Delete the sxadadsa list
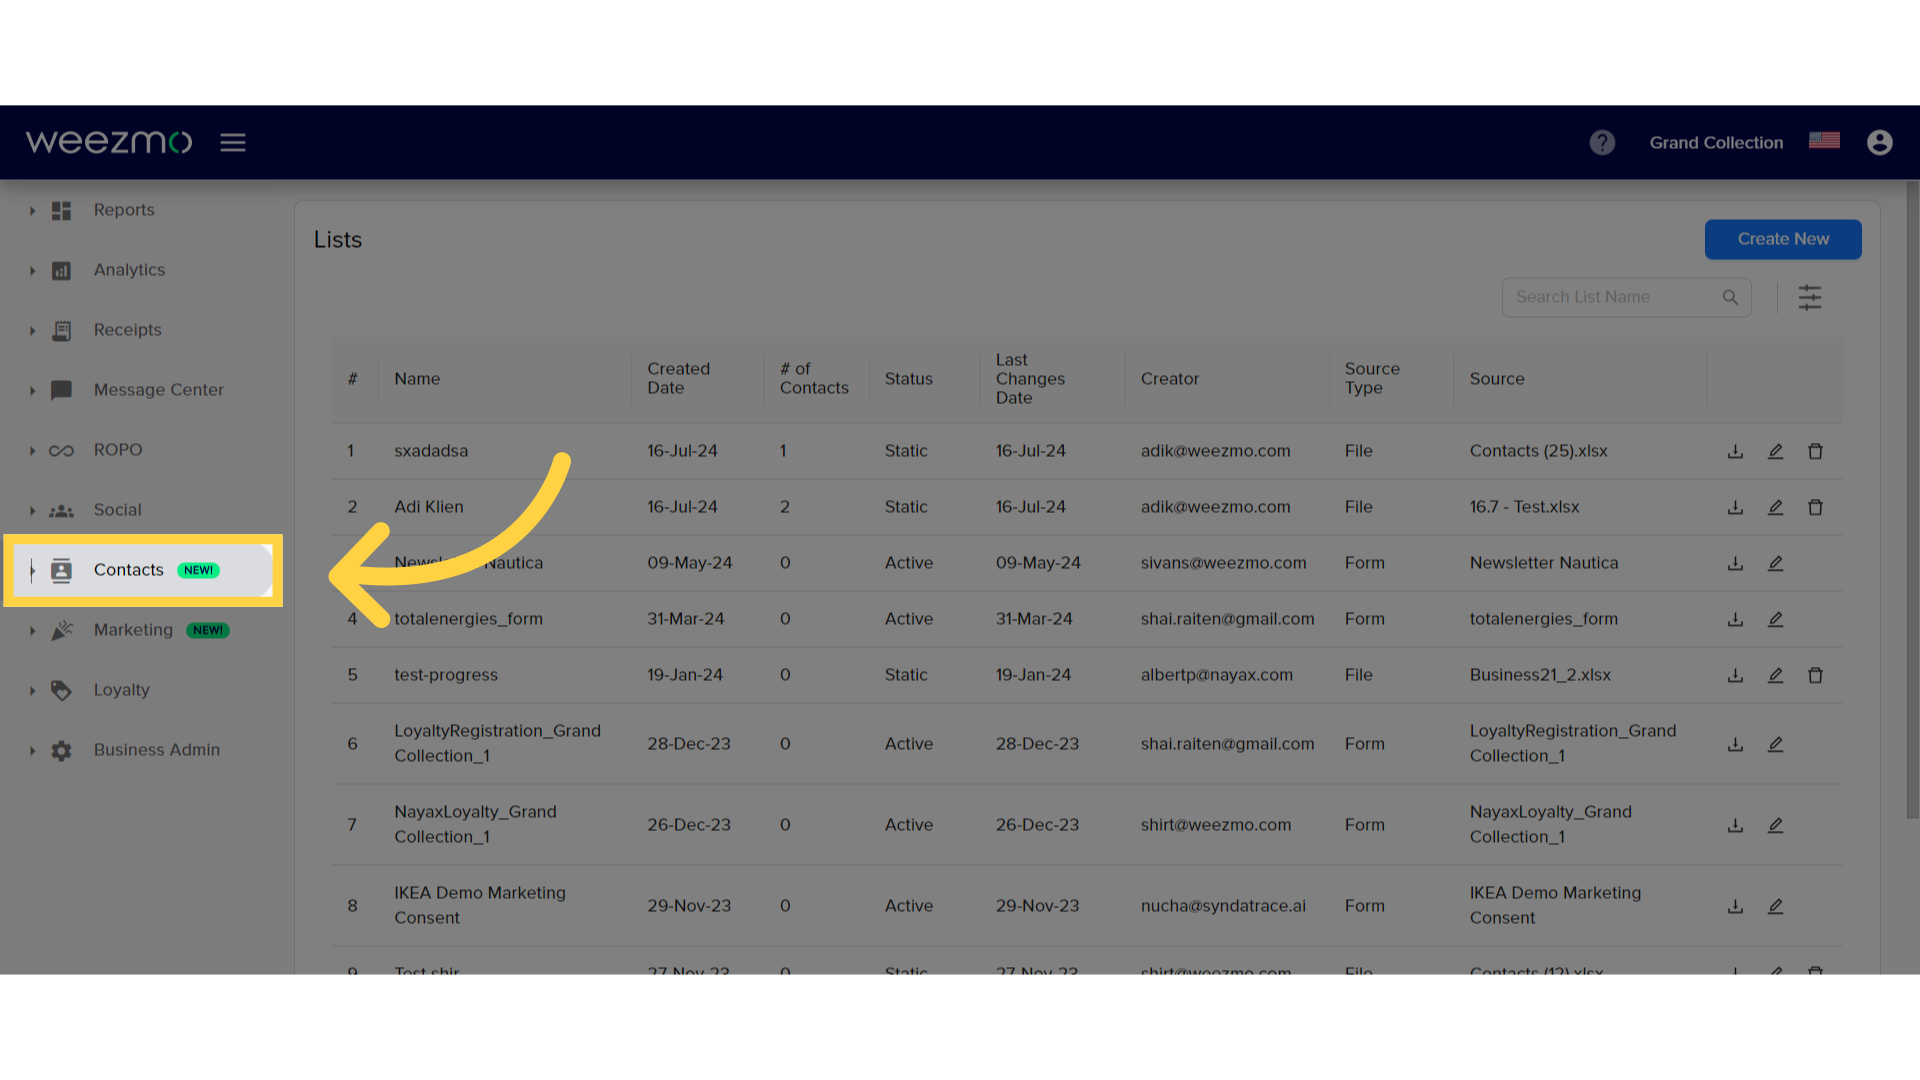Image resolution: width=1920 pixels, height=1080 pixels. [1815, 451]
